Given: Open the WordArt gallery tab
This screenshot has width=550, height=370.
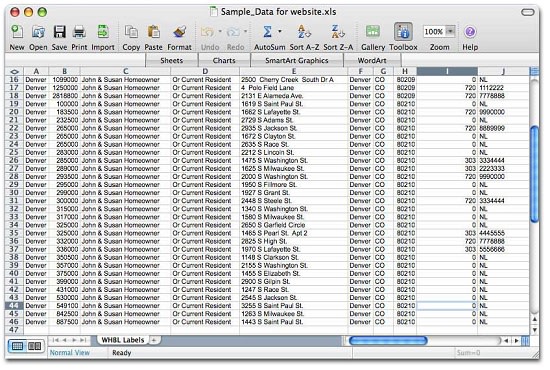Looking at the screenshot, I should [372, 60].
